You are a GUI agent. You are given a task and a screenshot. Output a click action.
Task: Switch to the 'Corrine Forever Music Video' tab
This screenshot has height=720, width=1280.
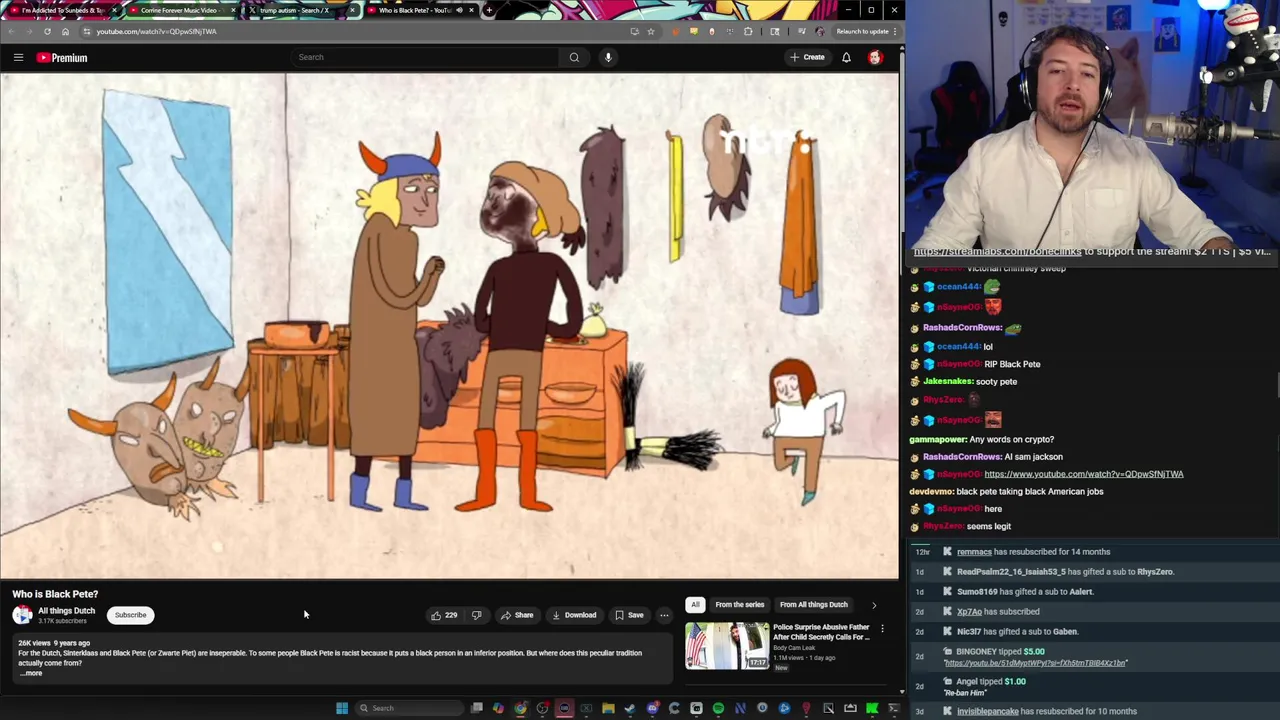(x=181, y=10)
